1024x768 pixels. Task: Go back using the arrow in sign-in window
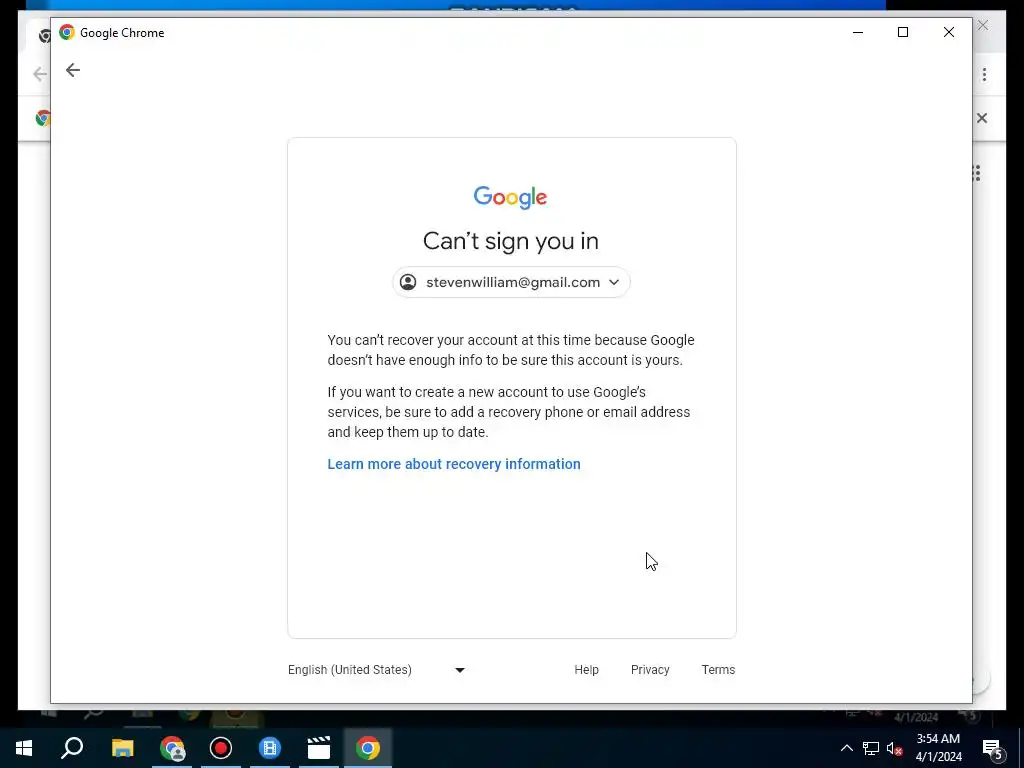(72, 70)
